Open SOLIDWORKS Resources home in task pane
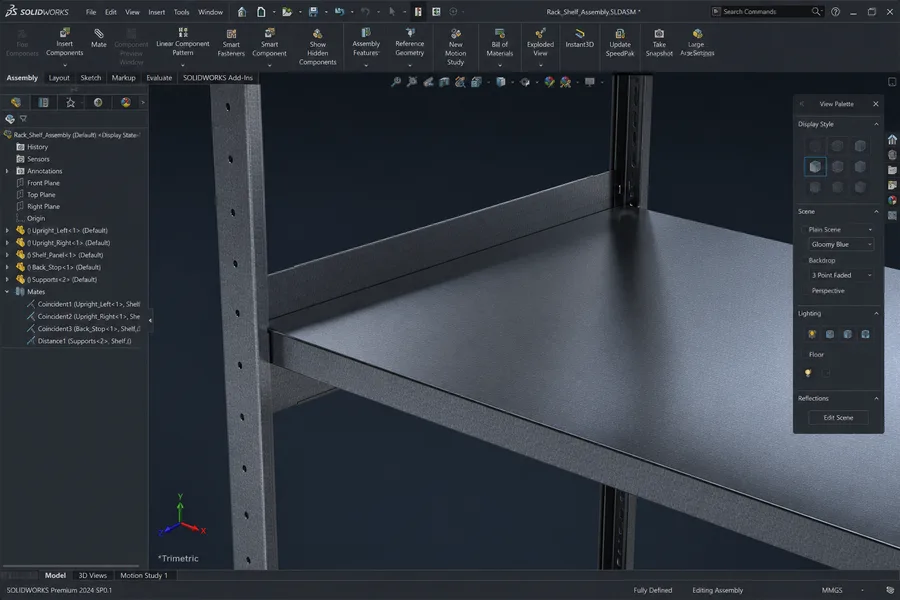Image resolution: width=900 pixels, height=600 pixels. click(892, 140)
